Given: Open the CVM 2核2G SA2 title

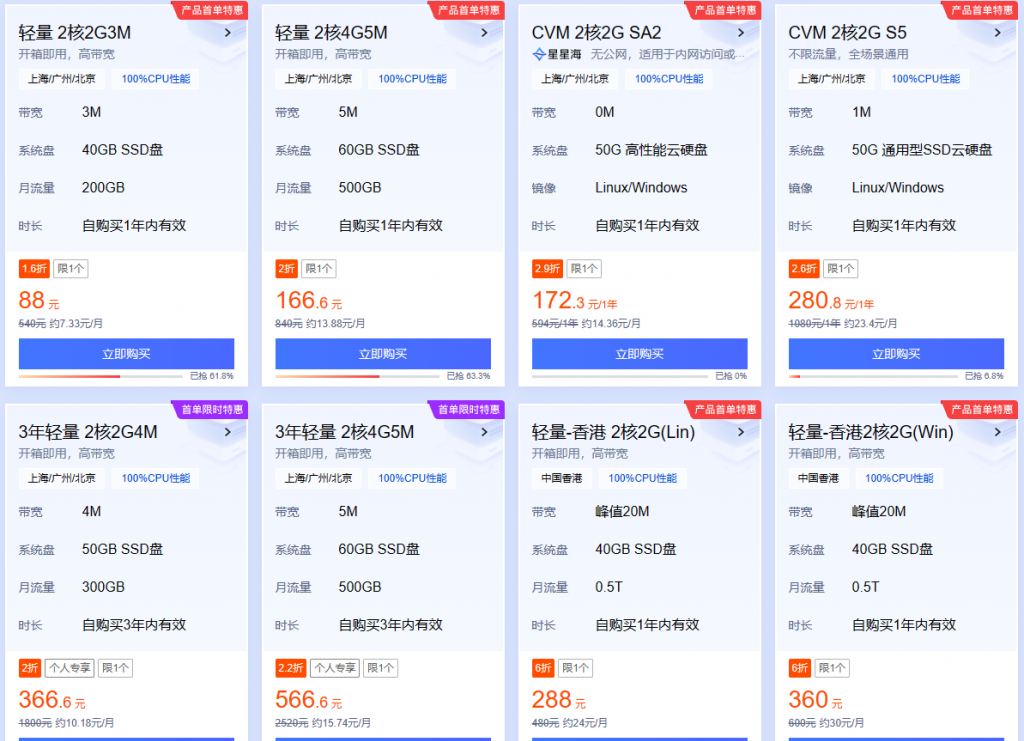Looking at the screenshot, I should pyautogui.click(x=596, y=33).
